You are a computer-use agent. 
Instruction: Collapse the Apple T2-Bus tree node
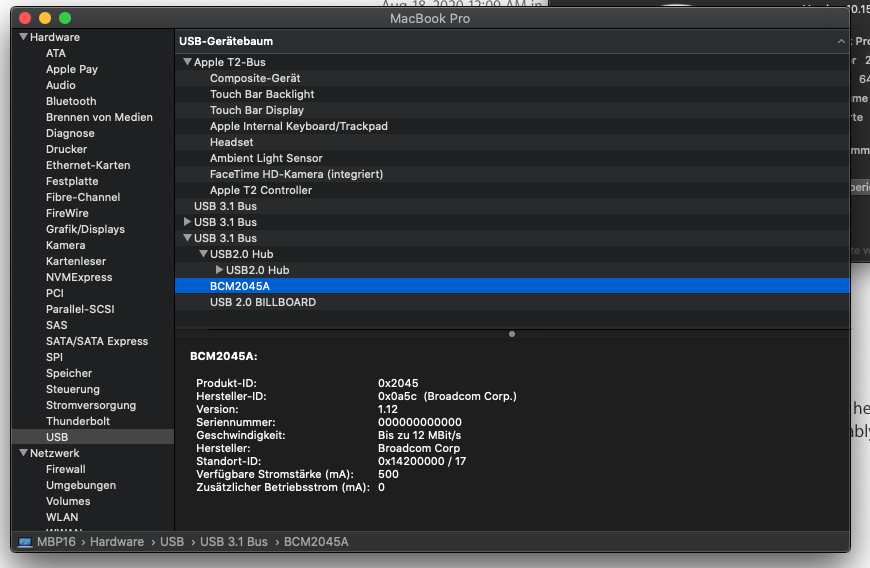[187, 62]
